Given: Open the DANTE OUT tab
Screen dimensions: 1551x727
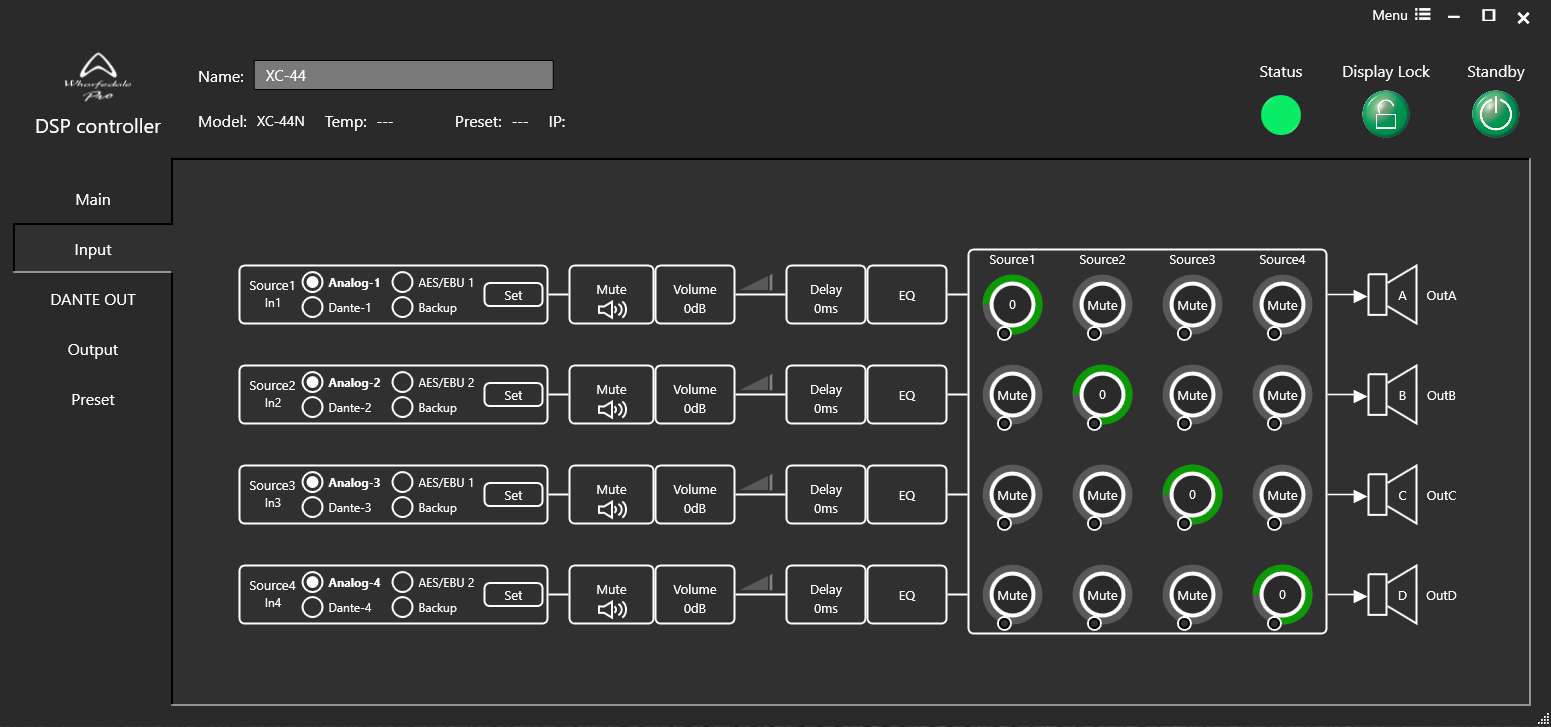Looking at the screenshot, I should pos(93,300).
